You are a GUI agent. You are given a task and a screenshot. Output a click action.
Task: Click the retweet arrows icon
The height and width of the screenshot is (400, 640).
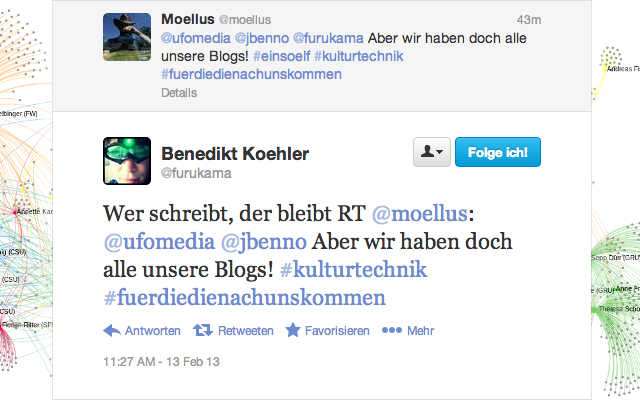tap(203, 330)
